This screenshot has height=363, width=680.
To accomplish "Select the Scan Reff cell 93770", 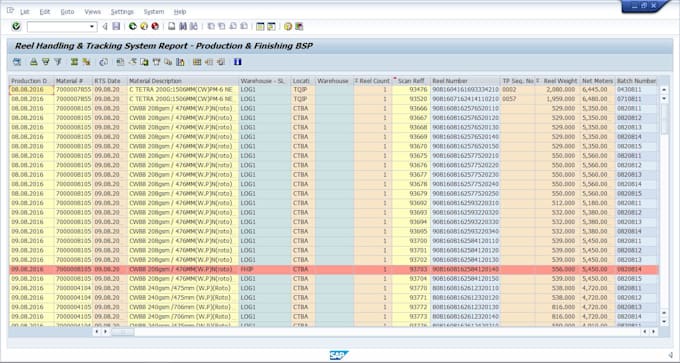I will coord(411,288).
